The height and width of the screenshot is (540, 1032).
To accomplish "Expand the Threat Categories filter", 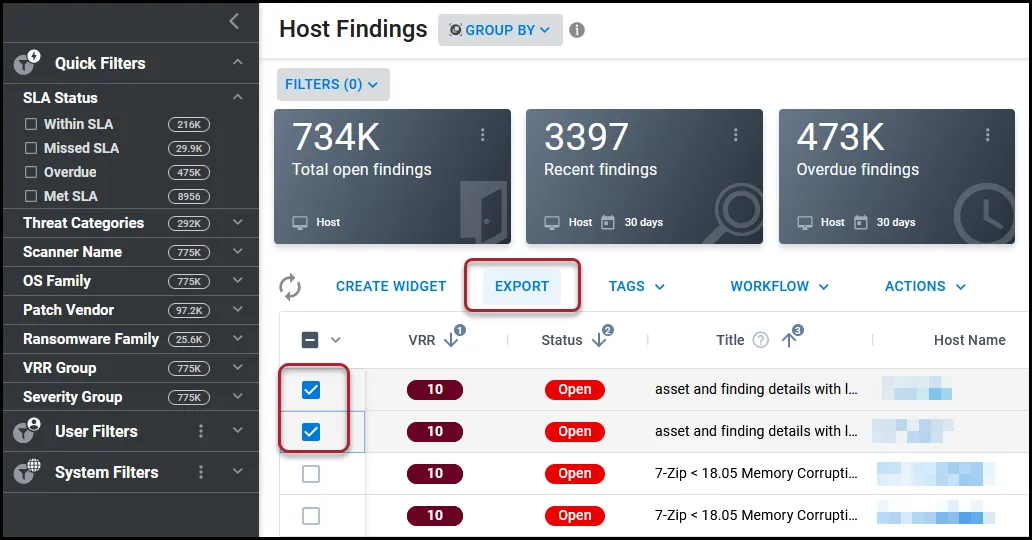I will 238,223.
